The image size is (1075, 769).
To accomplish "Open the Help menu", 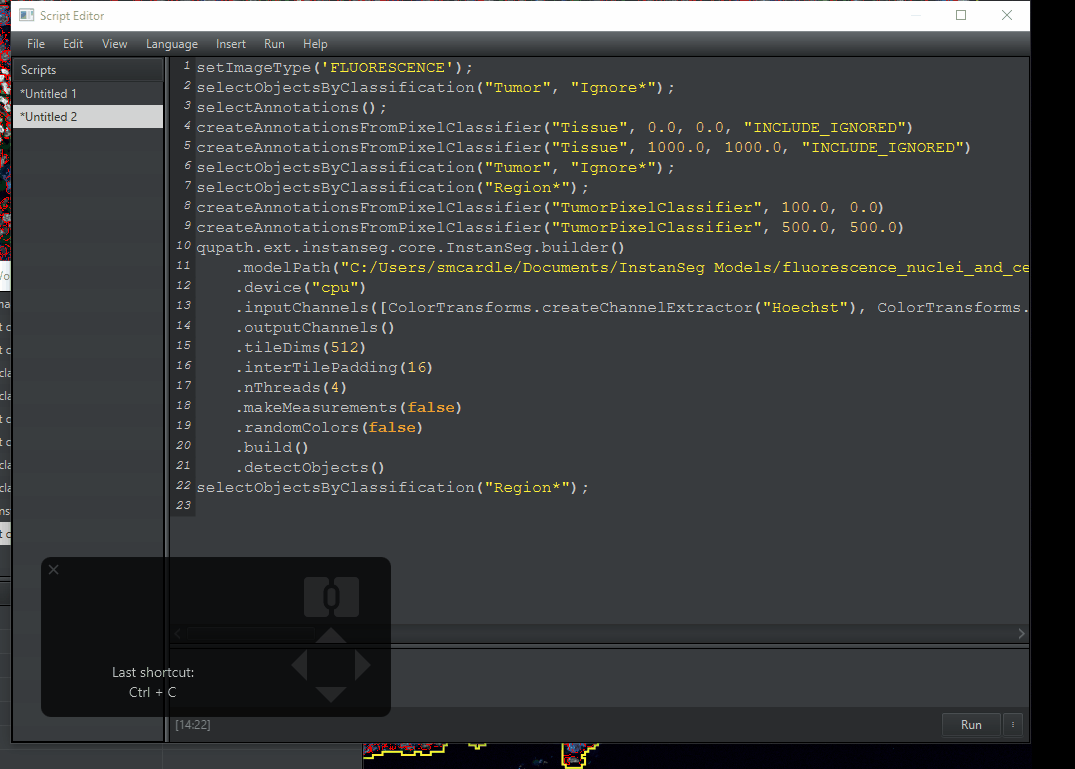I will click(x=315, y=43).
